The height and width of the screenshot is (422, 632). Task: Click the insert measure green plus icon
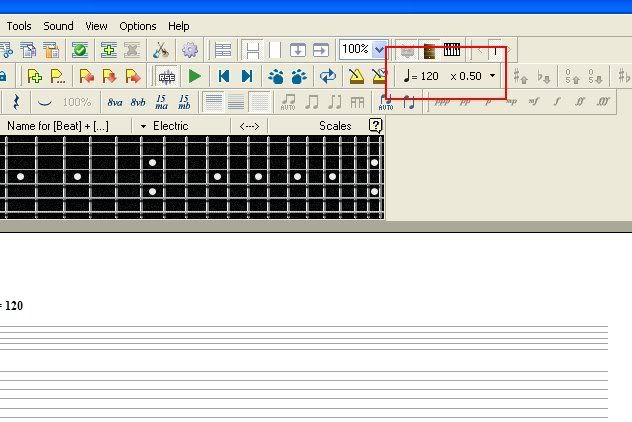pos(108,50)
